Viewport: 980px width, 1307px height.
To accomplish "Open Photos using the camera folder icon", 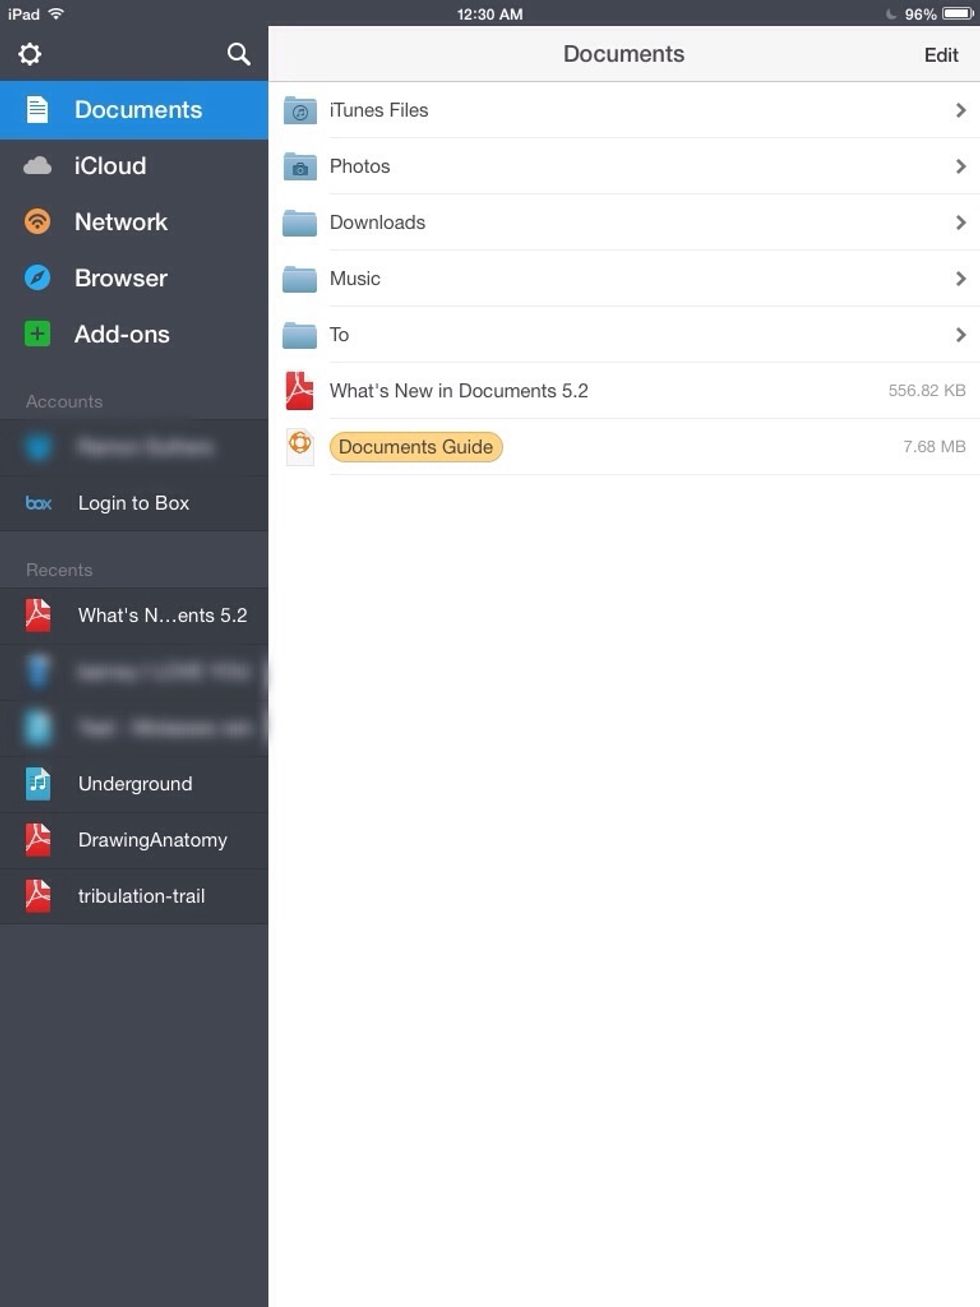I will (299, 166).
